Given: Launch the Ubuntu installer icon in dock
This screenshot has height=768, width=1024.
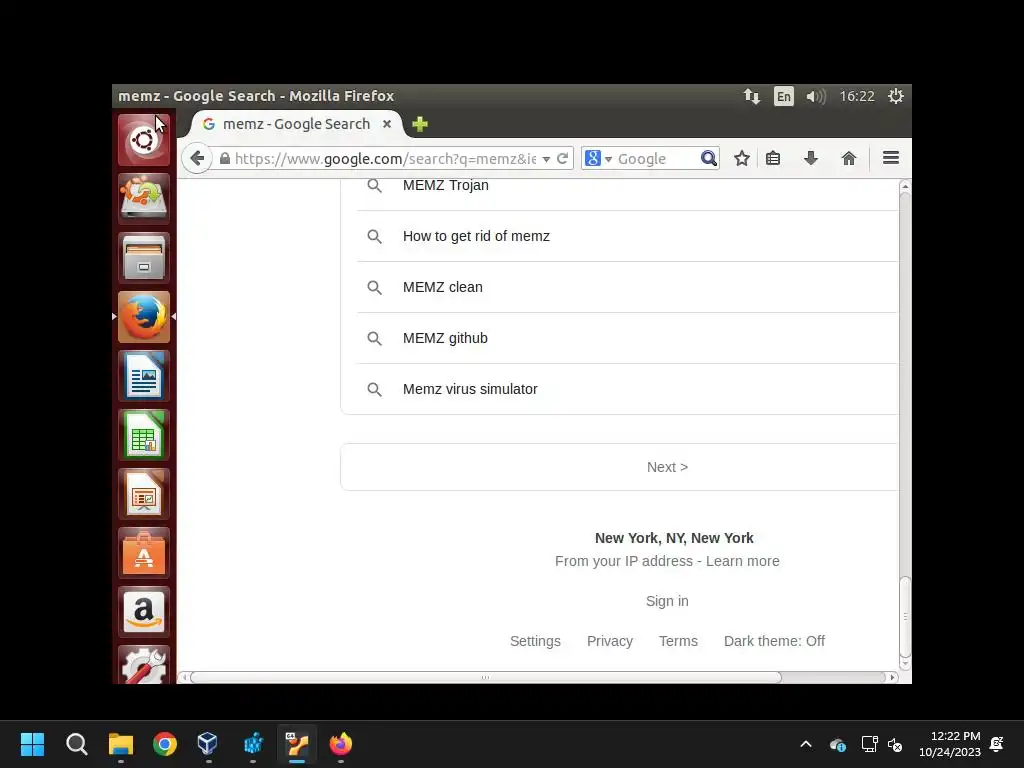Looking at the screenshot, I should pos(144,199).
